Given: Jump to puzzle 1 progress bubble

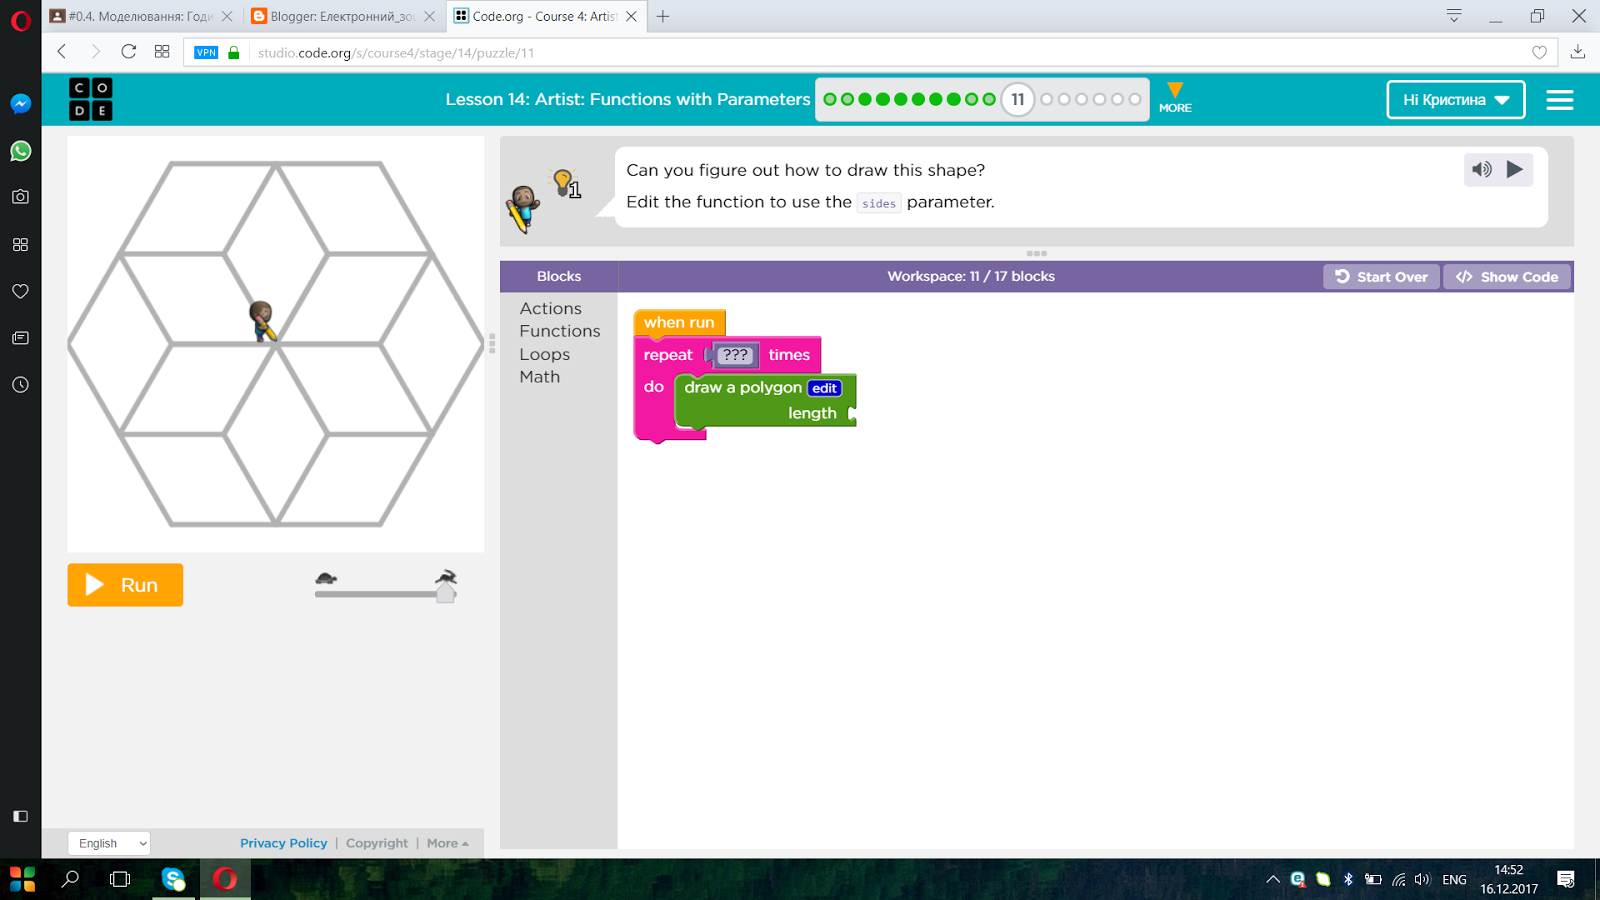Looking at the screenshot, I should click(x=830, y=99).
